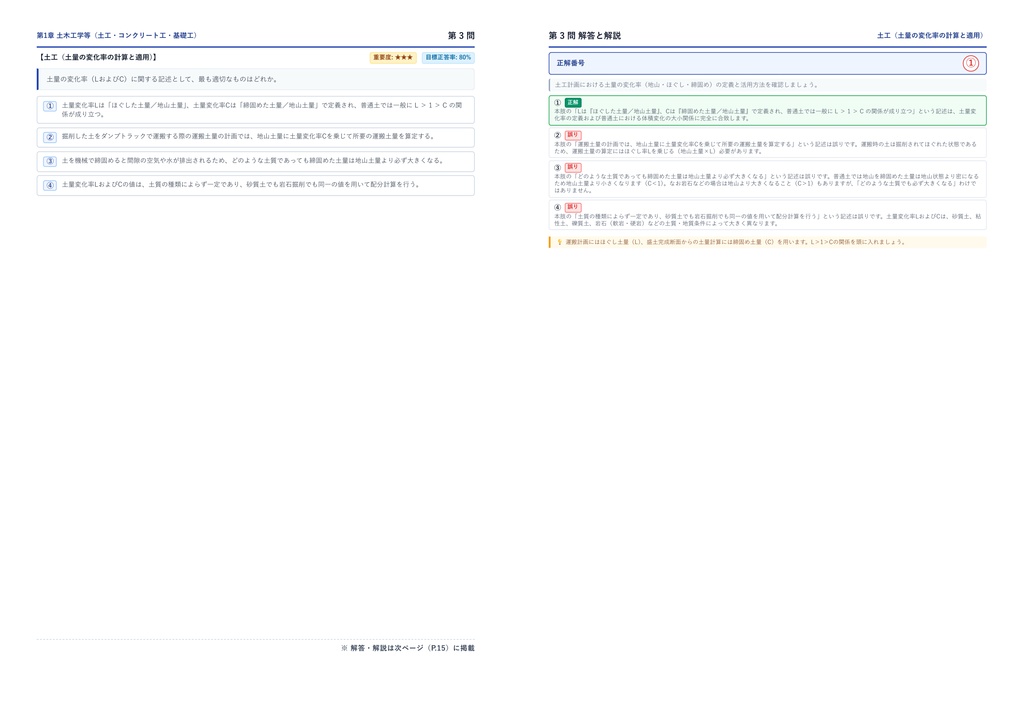Select choice text starting 土を機械で締固めると
The height and width of the screenshot is (724, 1024).
pyautogui.click(x=253, y=161)
